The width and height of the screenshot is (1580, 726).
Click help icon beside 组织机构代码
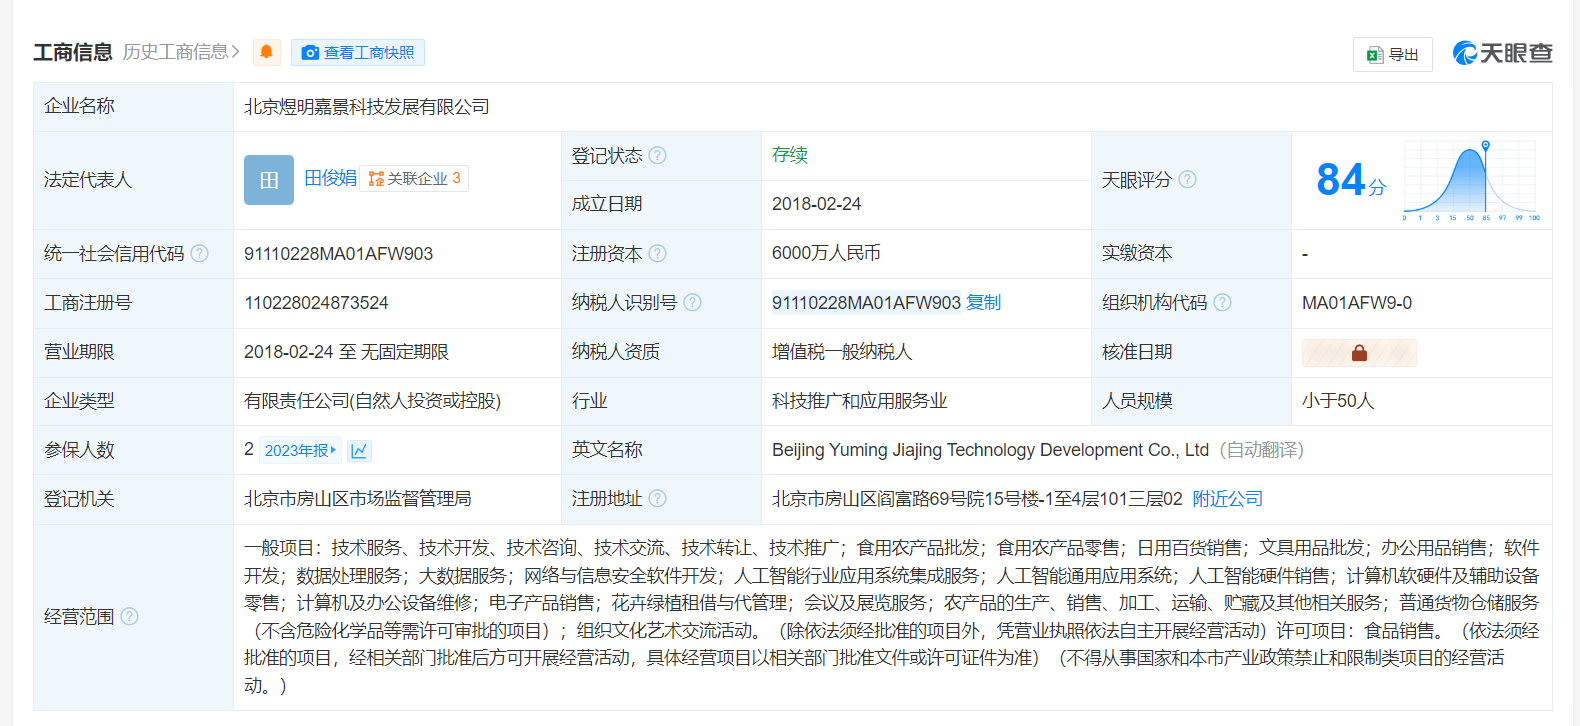pos(1222,302)
